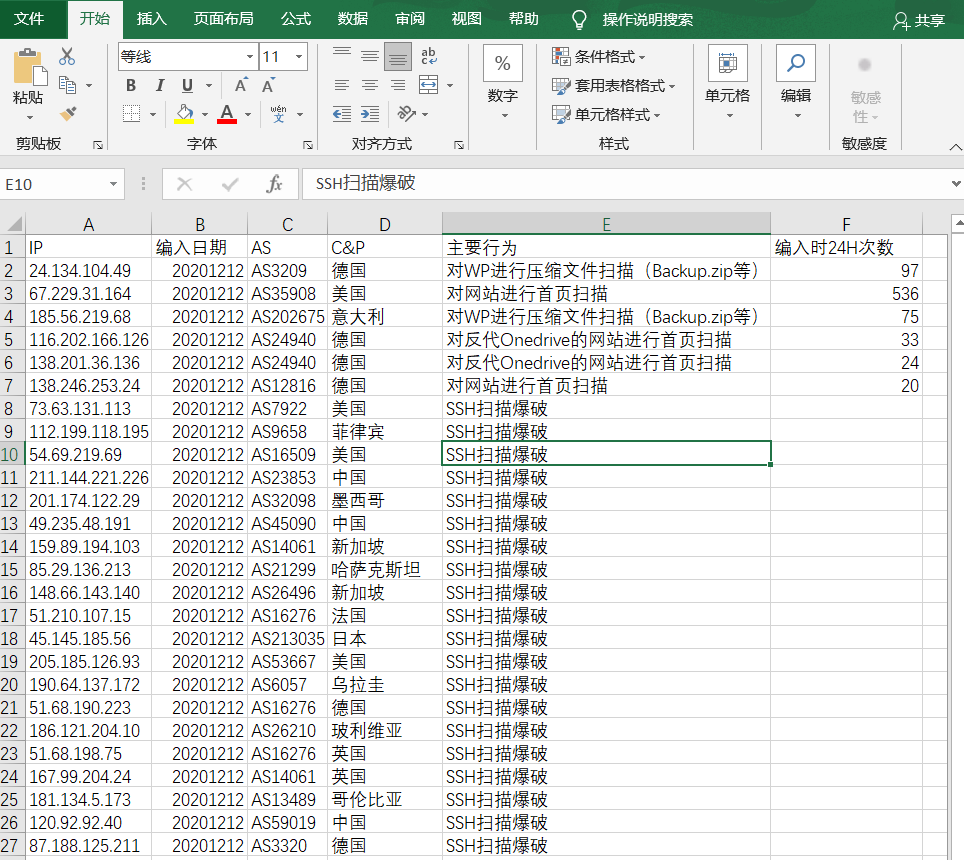Click the insert function fx button

point(274,184)
